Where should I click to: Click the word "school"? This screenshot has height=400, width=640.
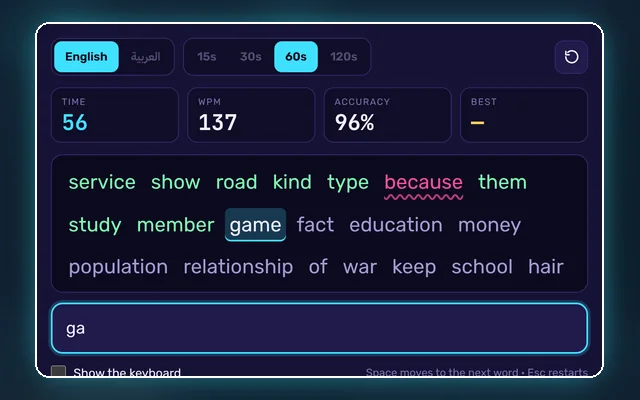click(482, 267)
